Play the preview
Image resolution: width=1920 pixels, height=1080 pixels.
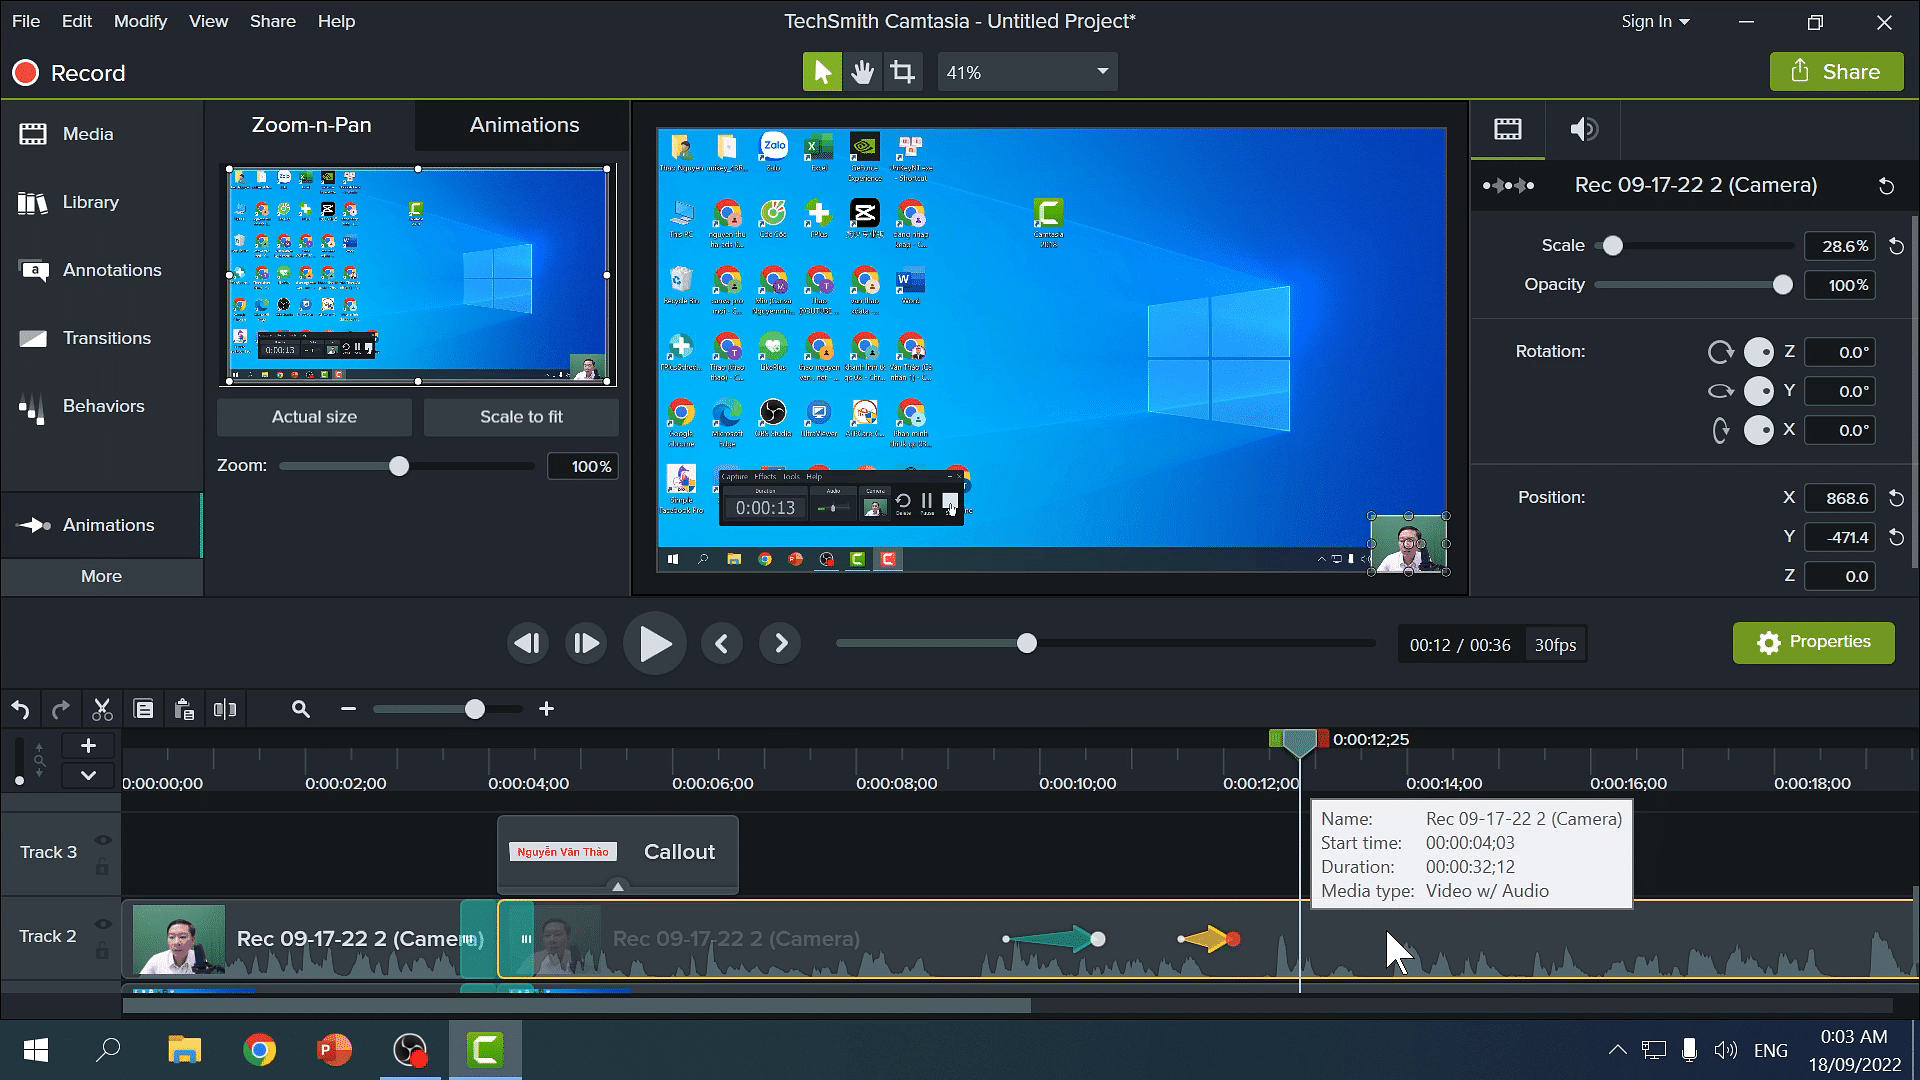click(x=655, y=643)
